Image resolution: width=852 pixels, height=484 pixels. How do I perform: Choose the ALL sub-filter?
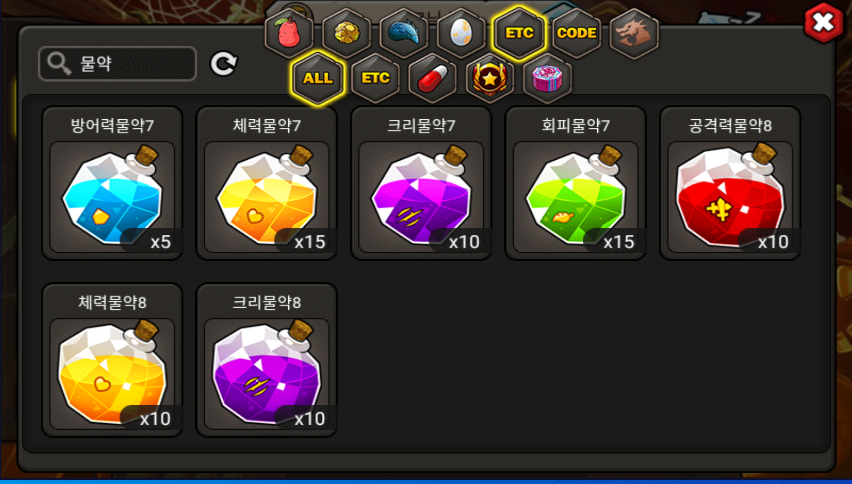pos(318,78)
